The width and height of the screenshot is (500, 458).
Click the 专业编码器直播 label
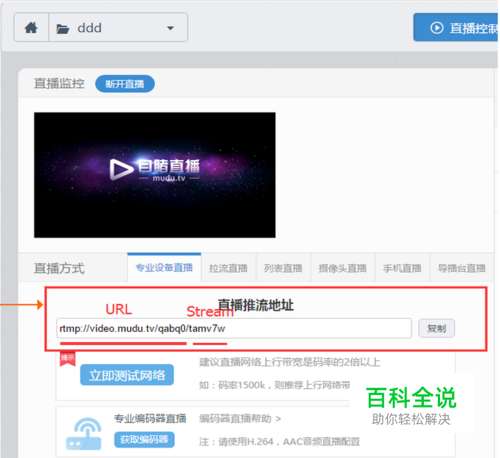pos(150,418)
